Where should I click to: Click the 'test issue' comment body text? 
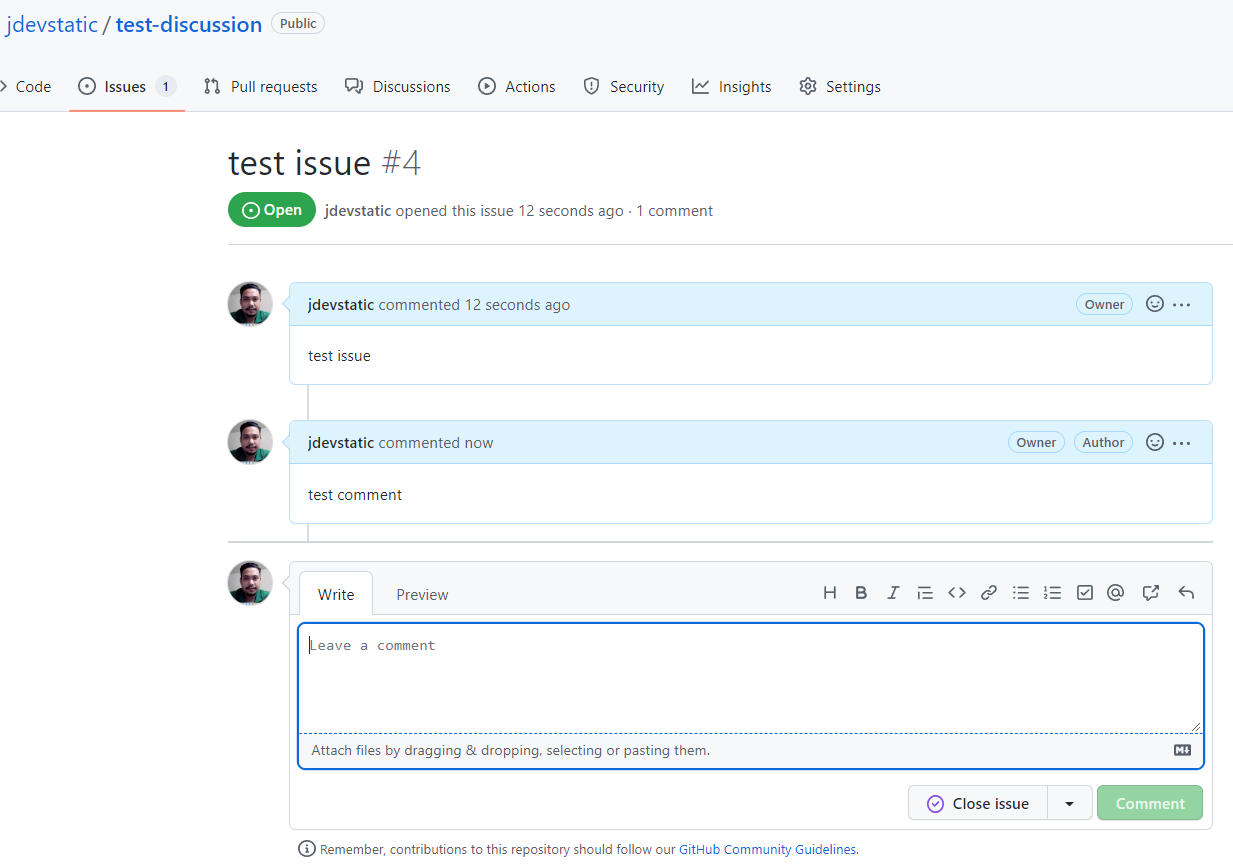[x=339, y=356]
